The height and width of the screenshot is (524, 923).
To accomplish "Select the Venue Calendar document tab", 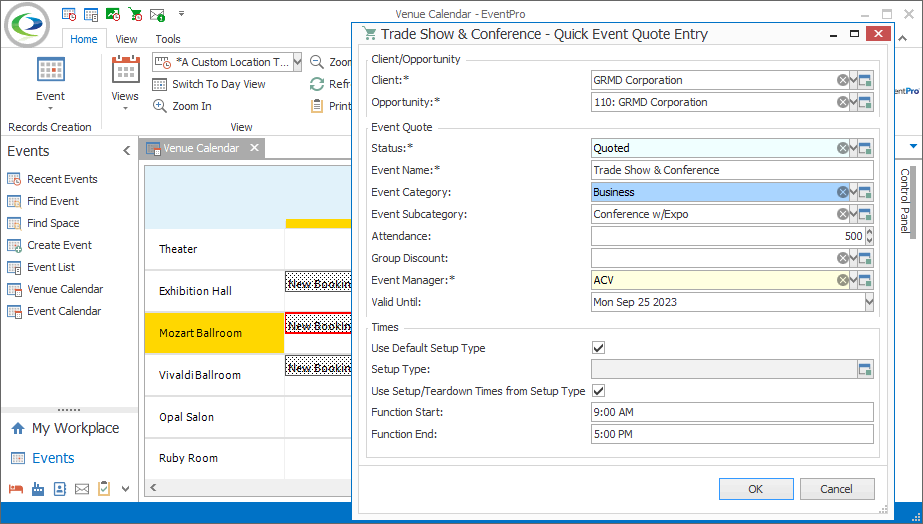I will pos(201,148).
